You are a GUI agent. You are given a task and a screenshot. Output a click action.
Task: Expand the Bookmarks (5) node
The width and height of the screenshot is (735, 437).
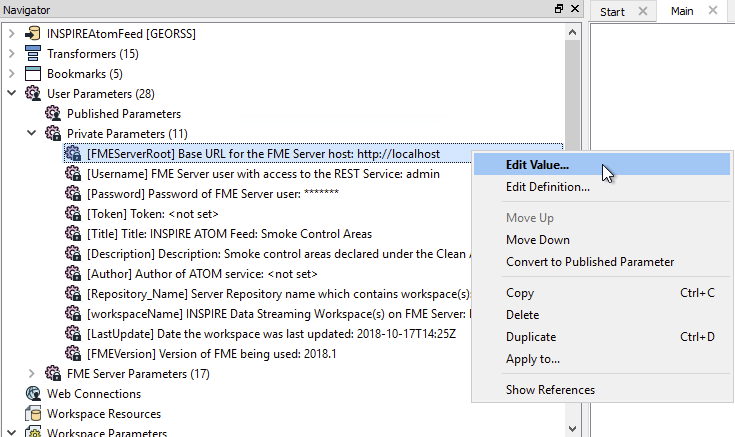coord(11,74)
